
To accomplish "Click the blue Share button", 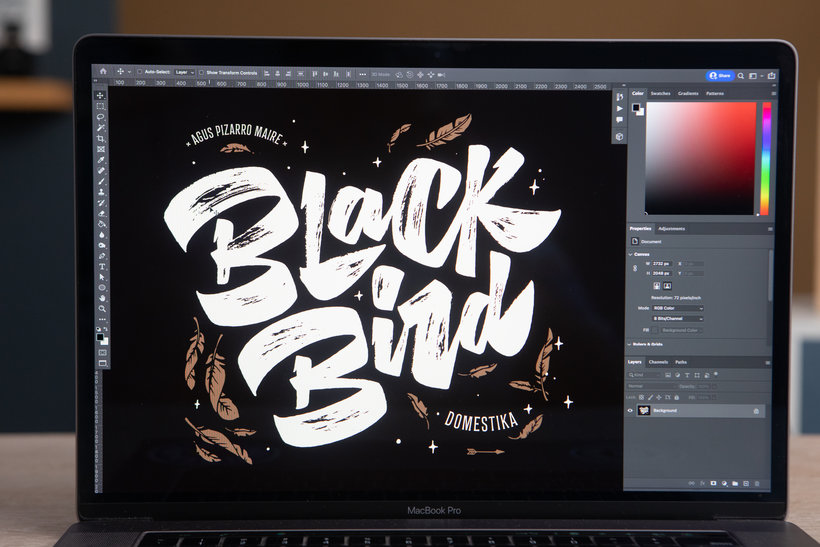I will coord(720,76).
